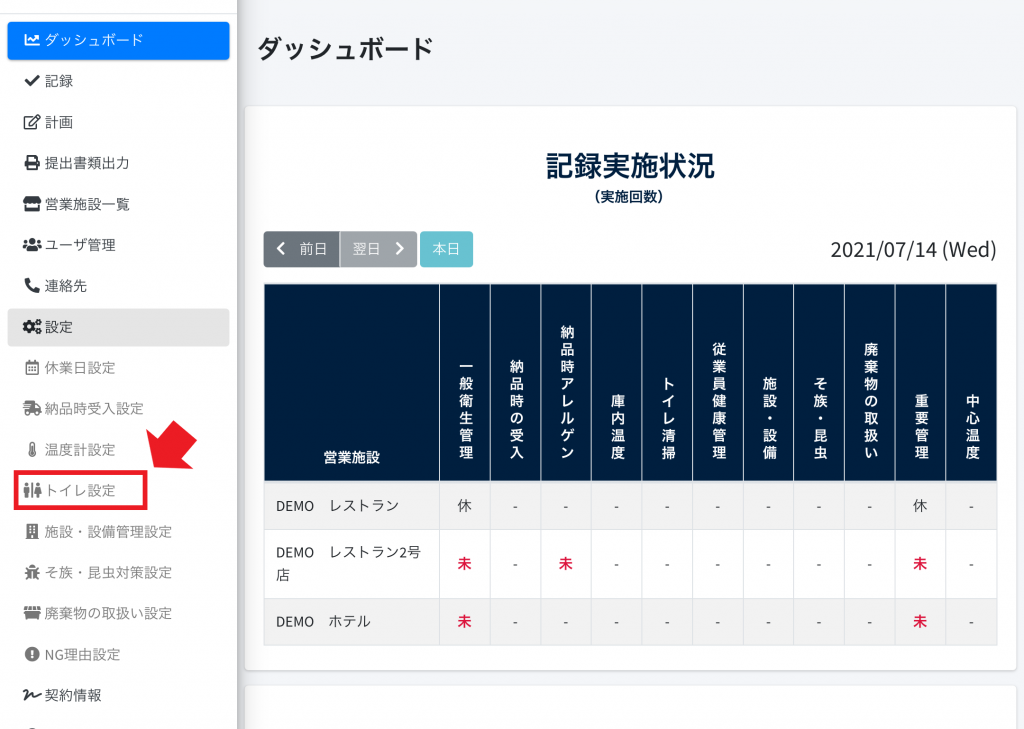Open 廃棄物の取扱い設定

(x=118, y=613)
